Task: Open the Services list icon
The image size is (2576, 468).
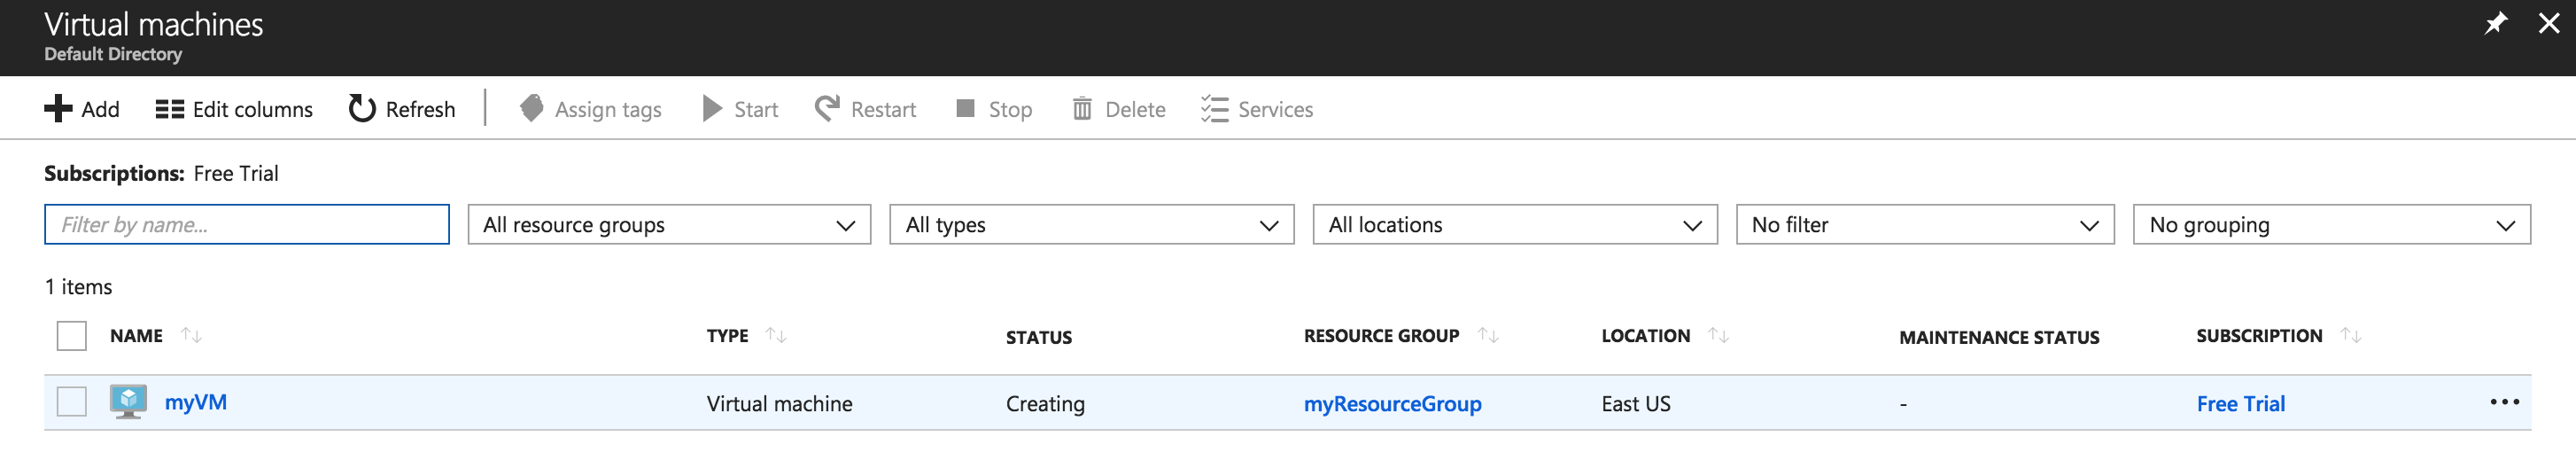Action: click(1214, 109)
